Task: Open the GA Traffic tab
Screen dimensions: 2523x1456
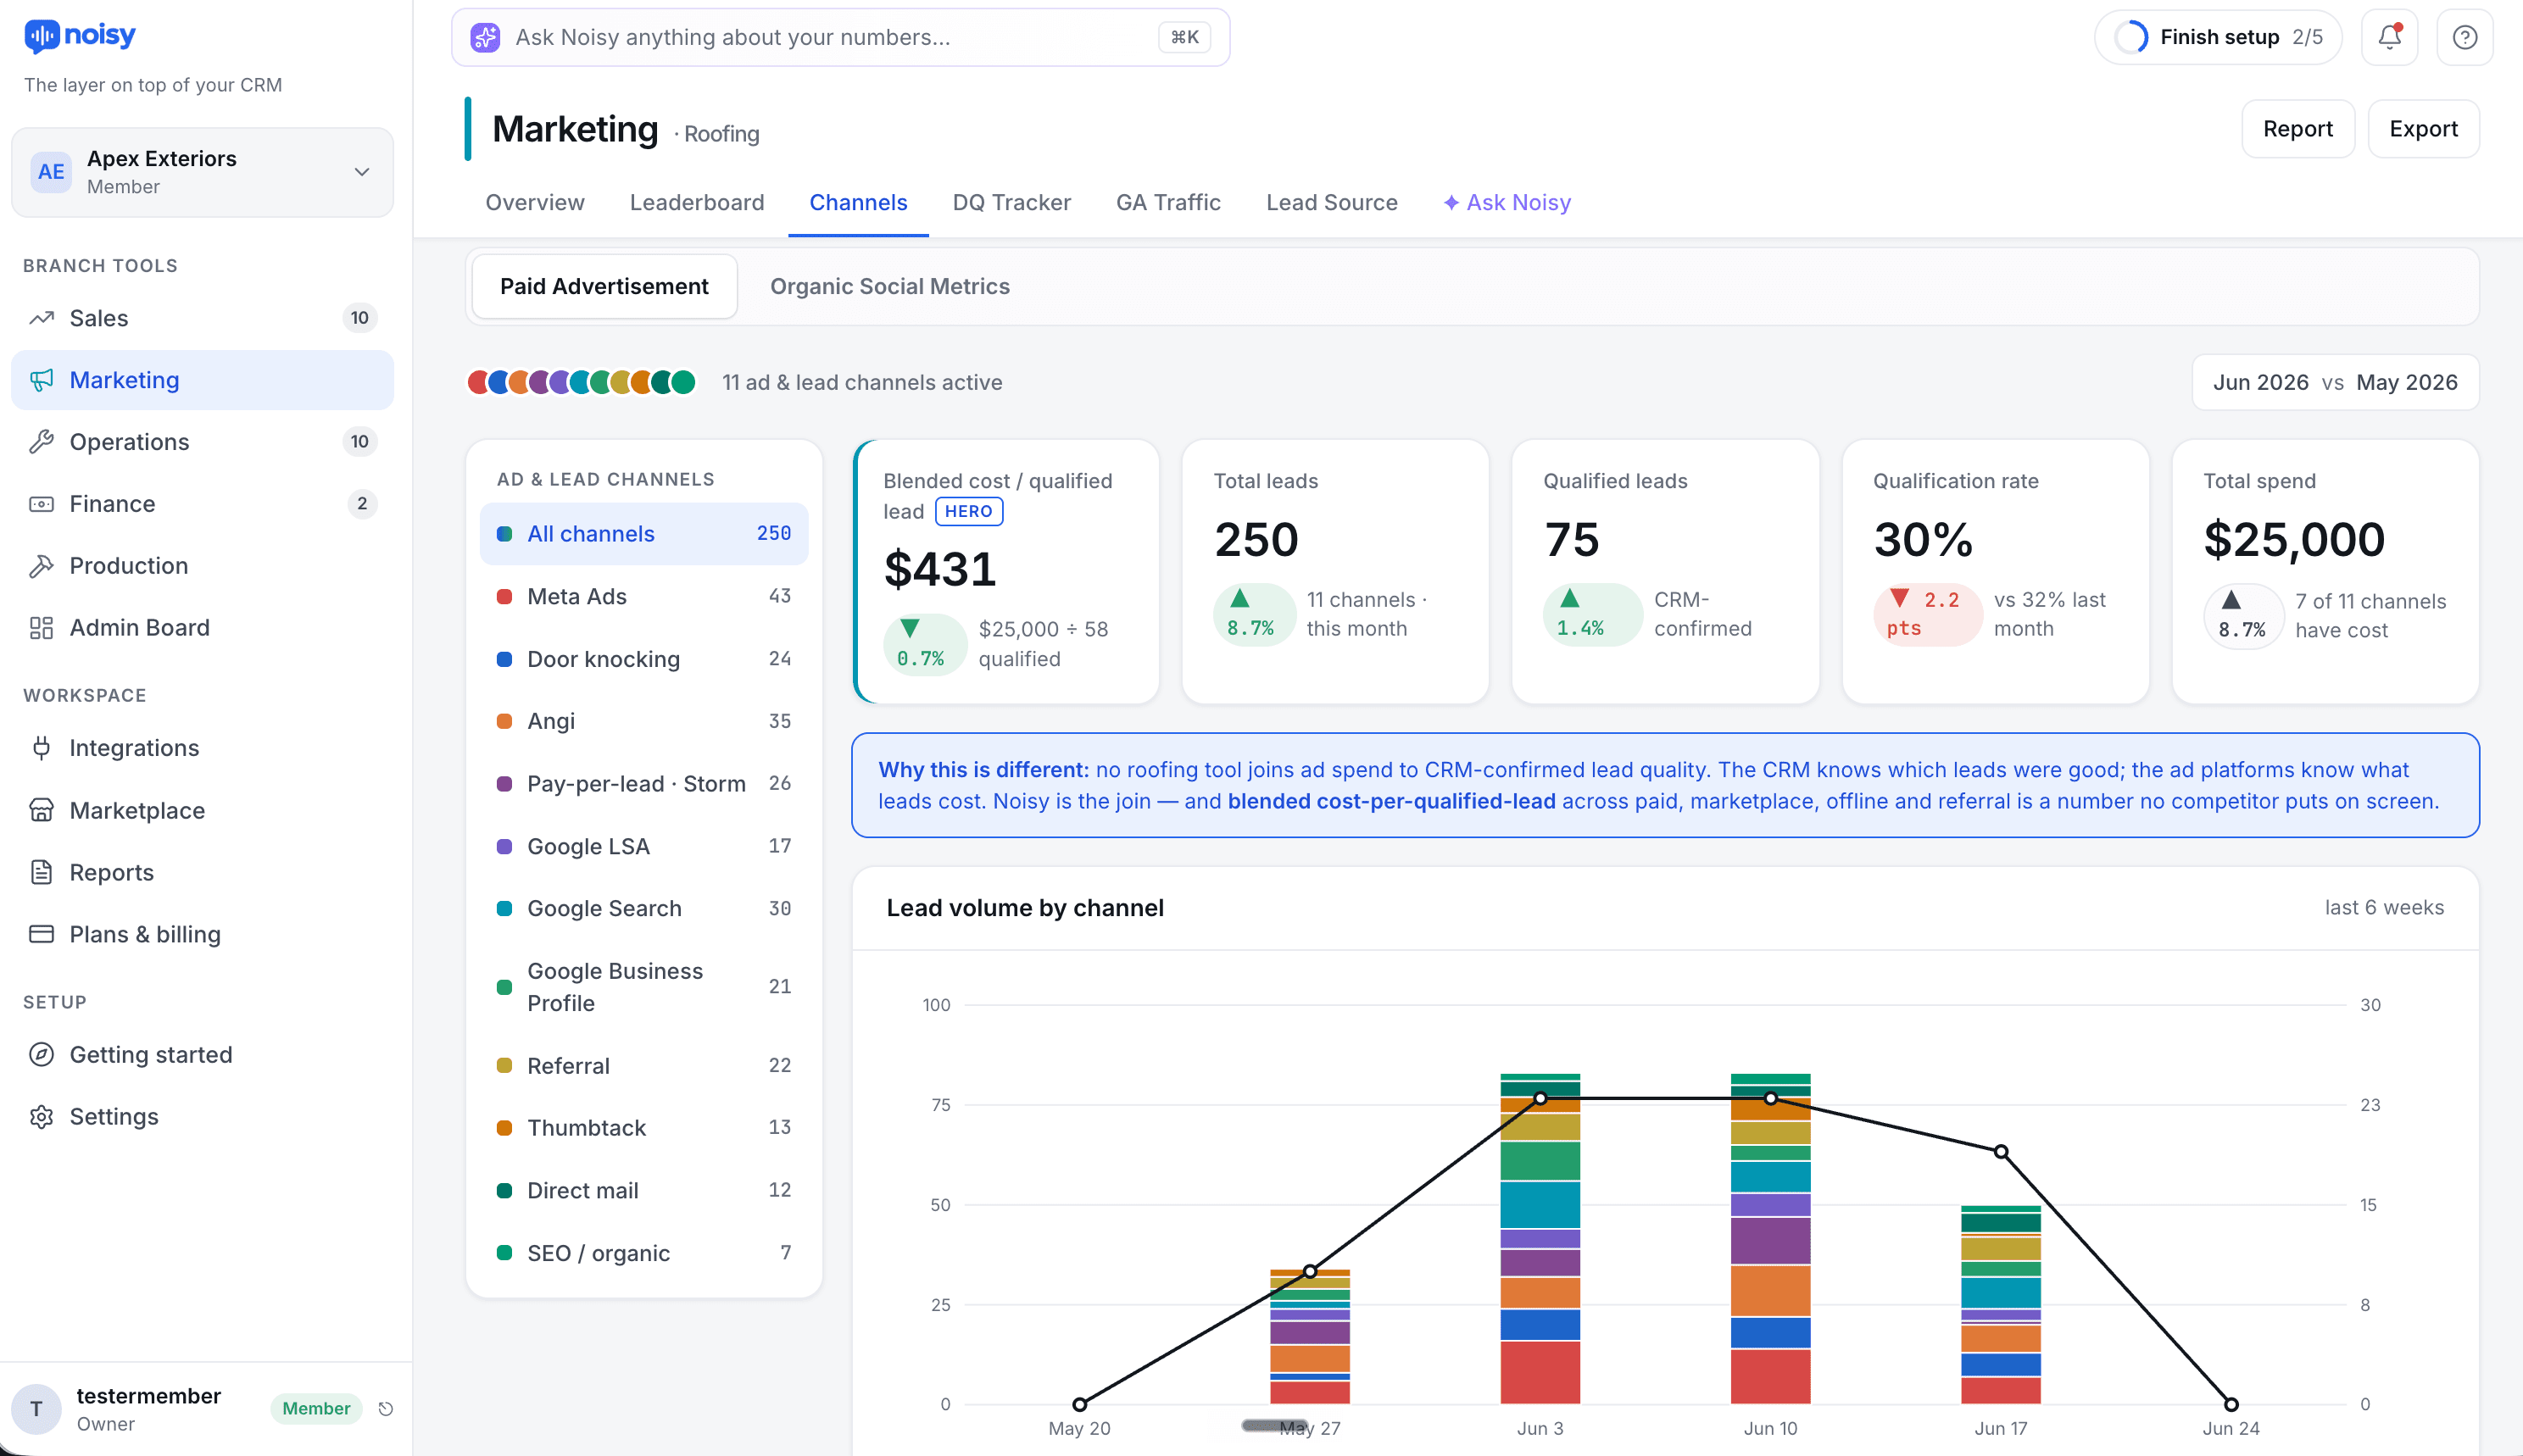Action: pos(1168,203)
